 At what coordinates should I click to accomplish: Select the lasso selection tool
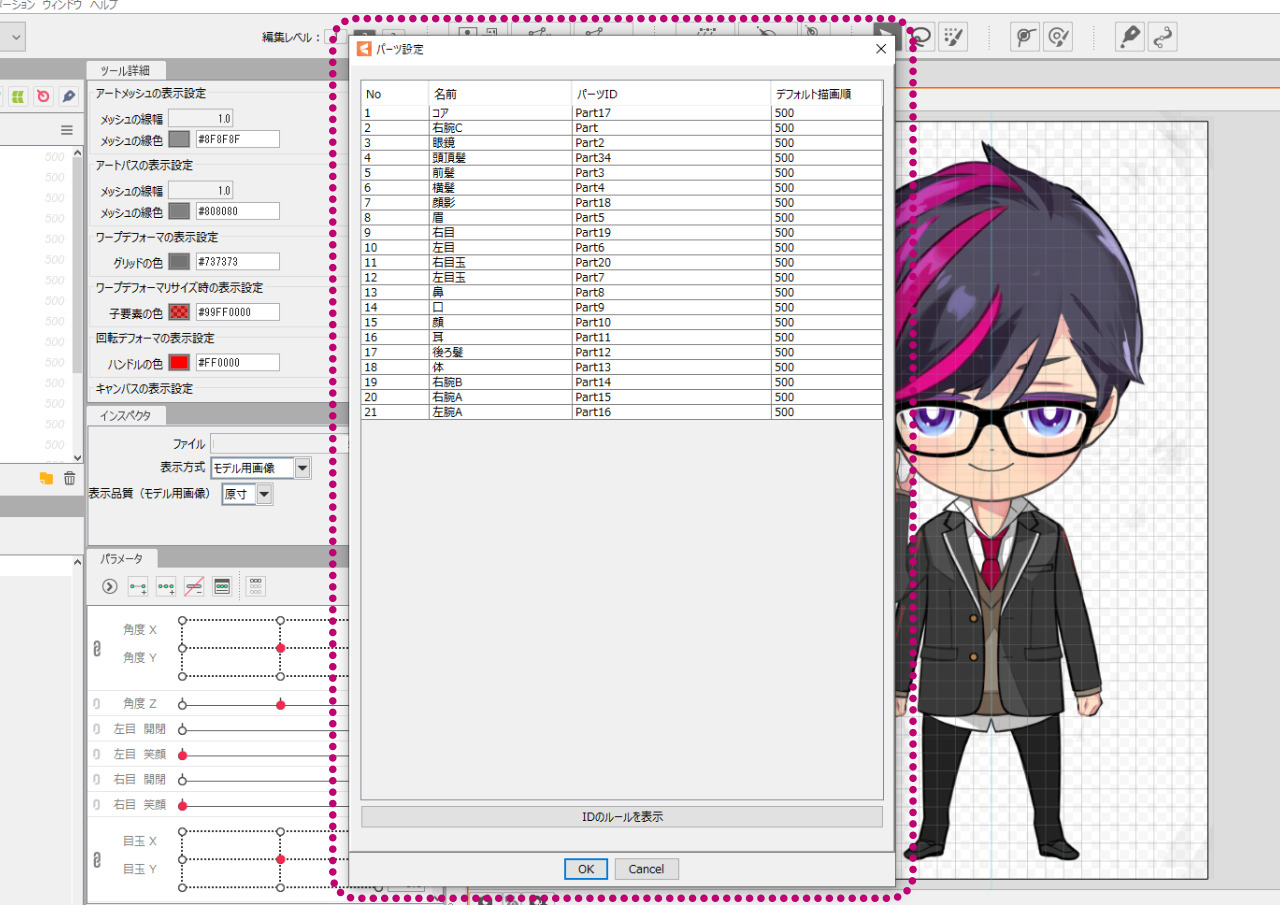tap(921, 37)
